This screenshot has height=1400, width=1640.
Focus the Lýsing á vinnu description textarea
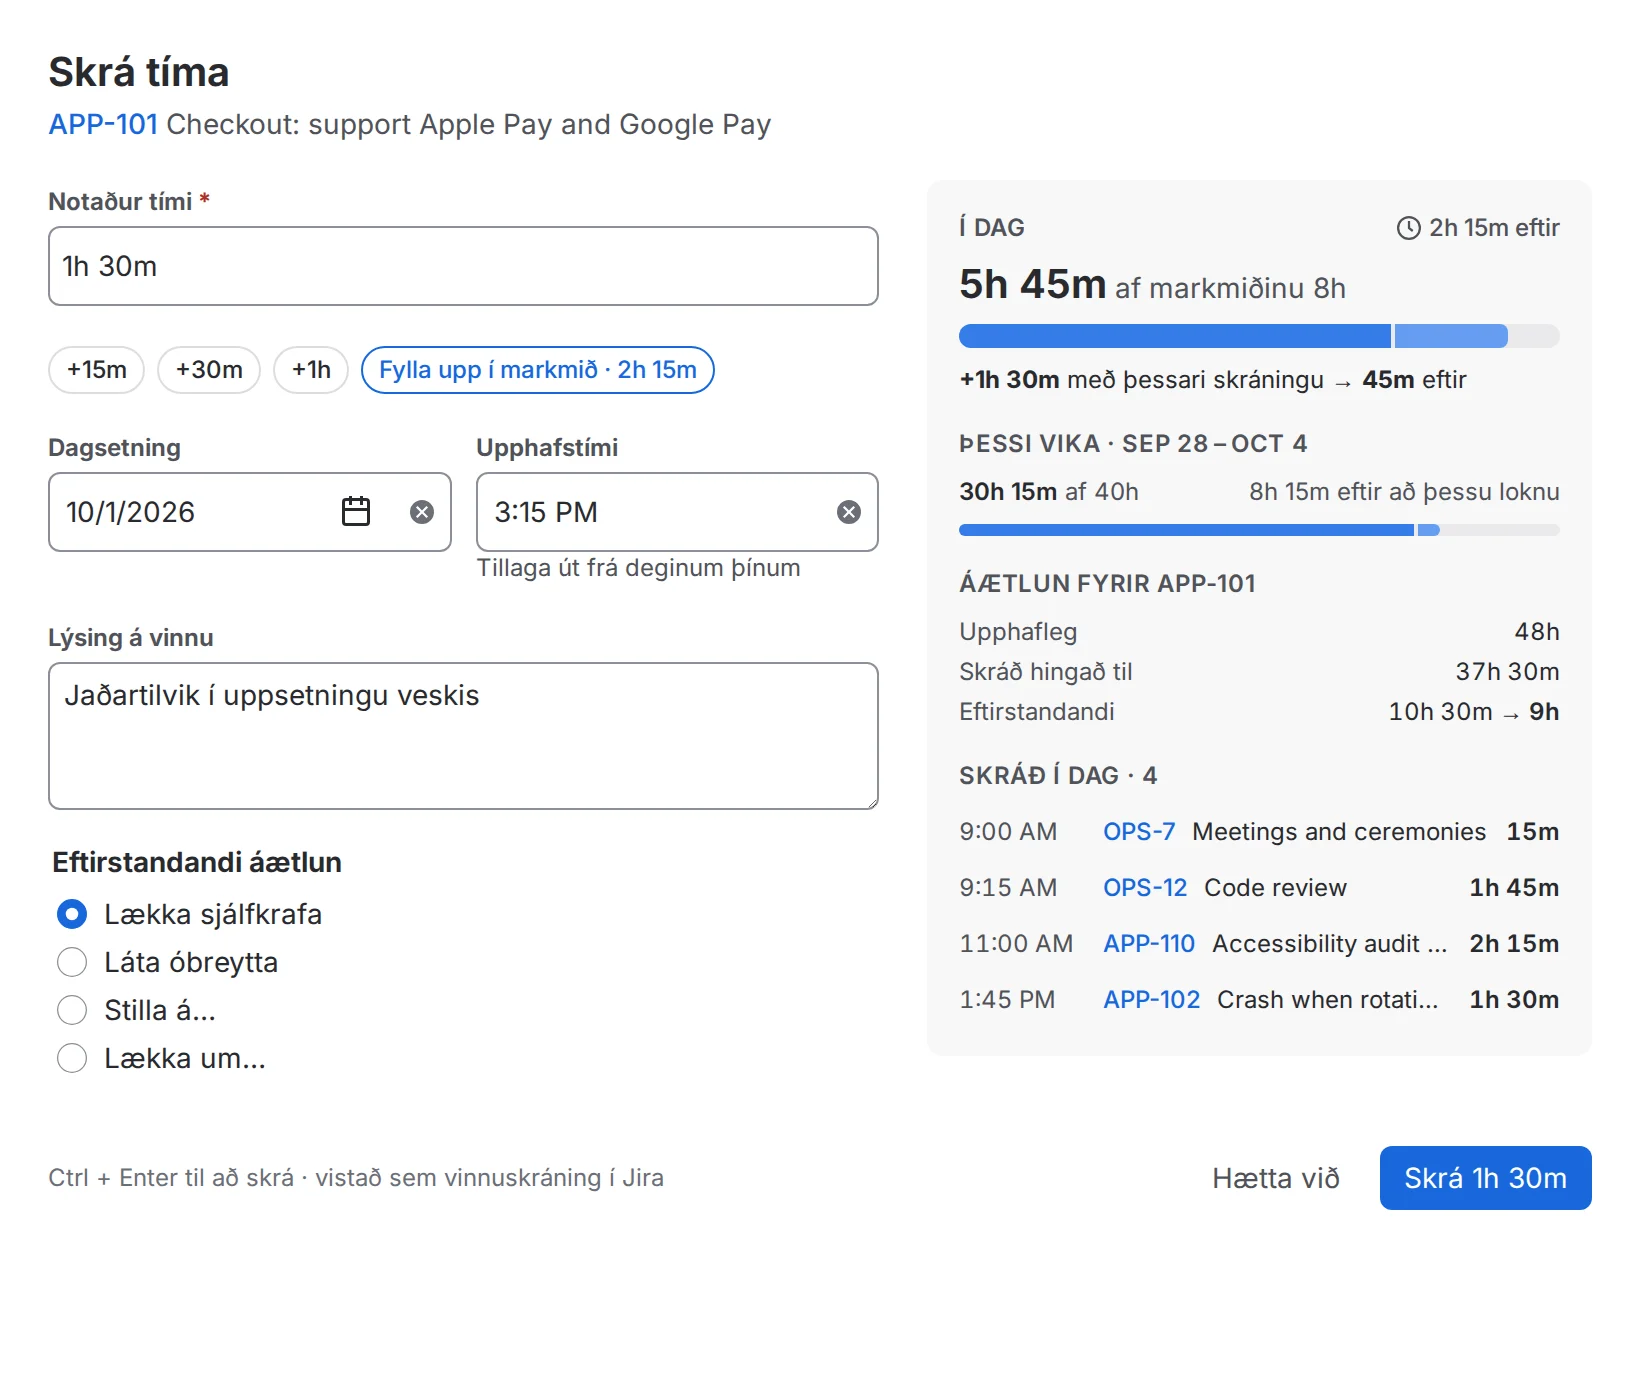[463, 736]
